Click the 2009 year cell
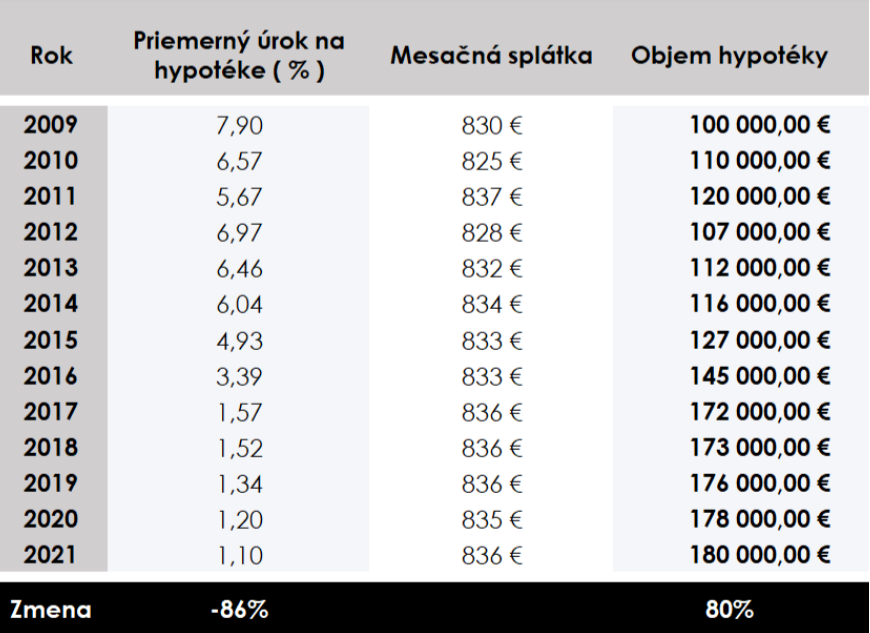Viewport: 870px width, 633px height. (51, 125)
